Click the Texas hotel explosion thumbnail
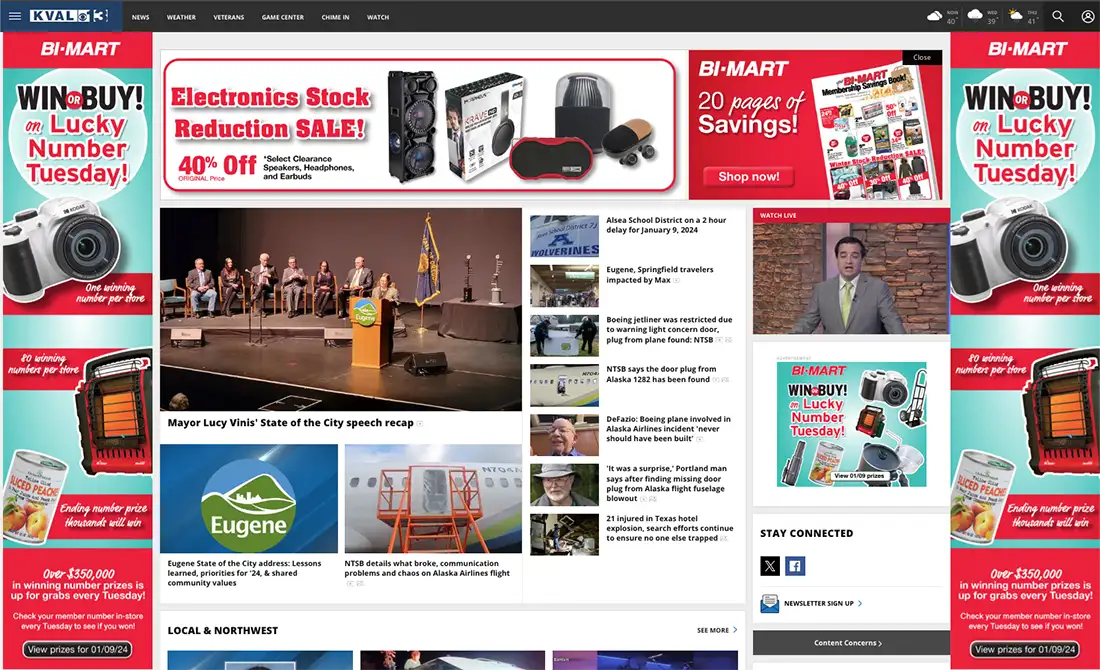This screenshot has width=1100, height=670. click(564, 535)
